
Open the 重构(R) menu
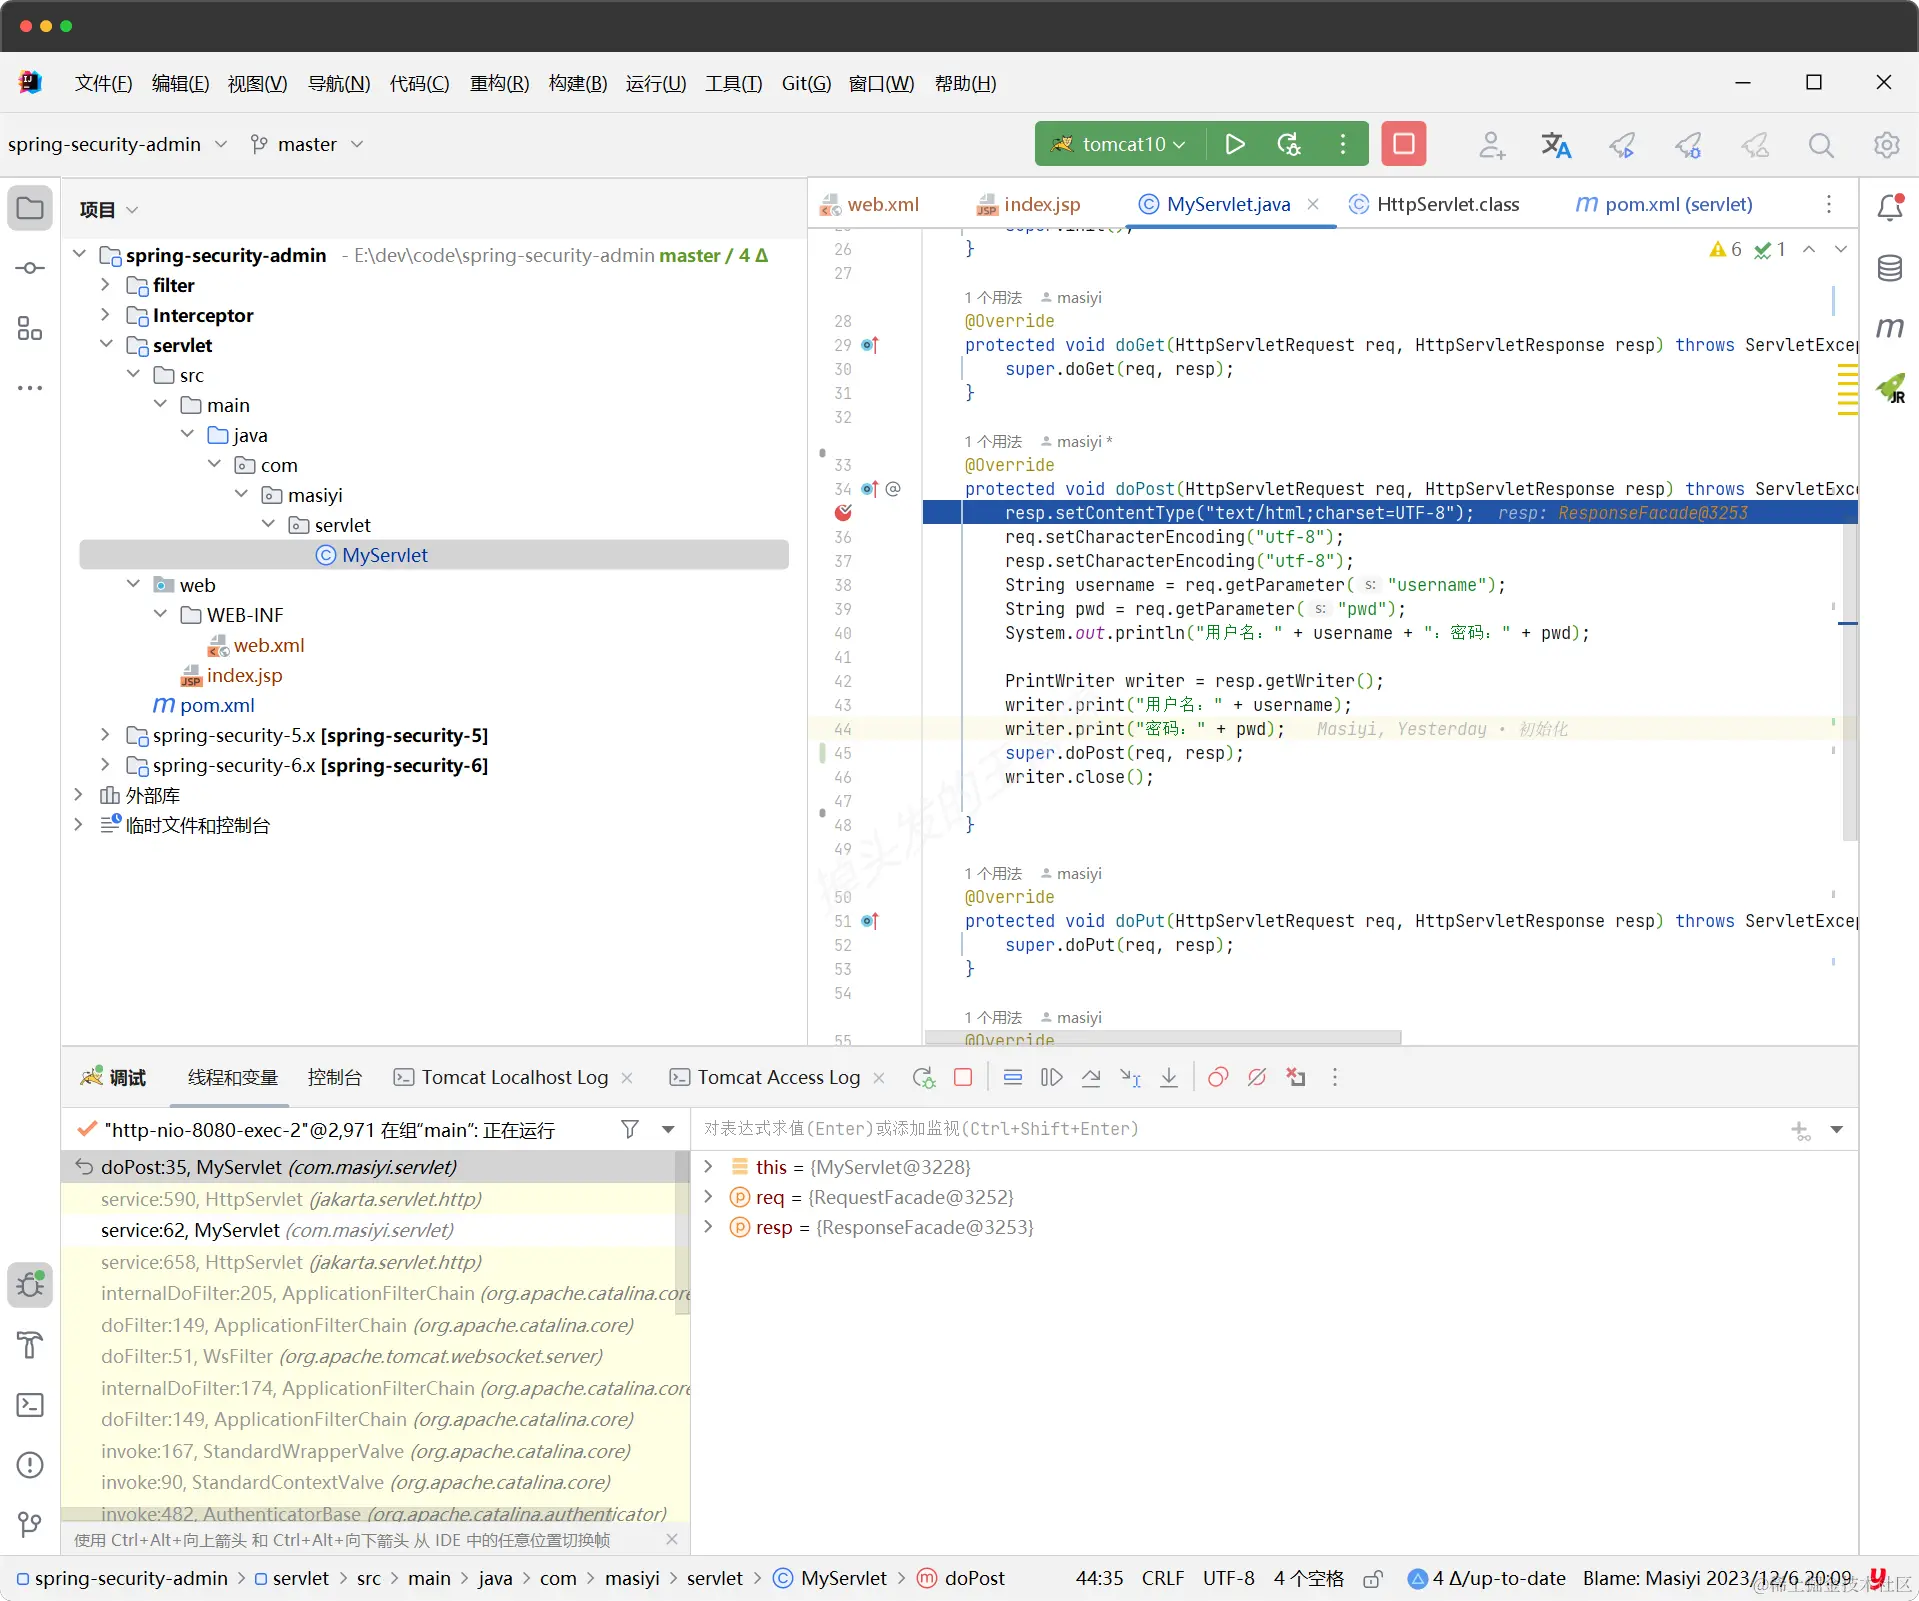click(x=499, y=83)
